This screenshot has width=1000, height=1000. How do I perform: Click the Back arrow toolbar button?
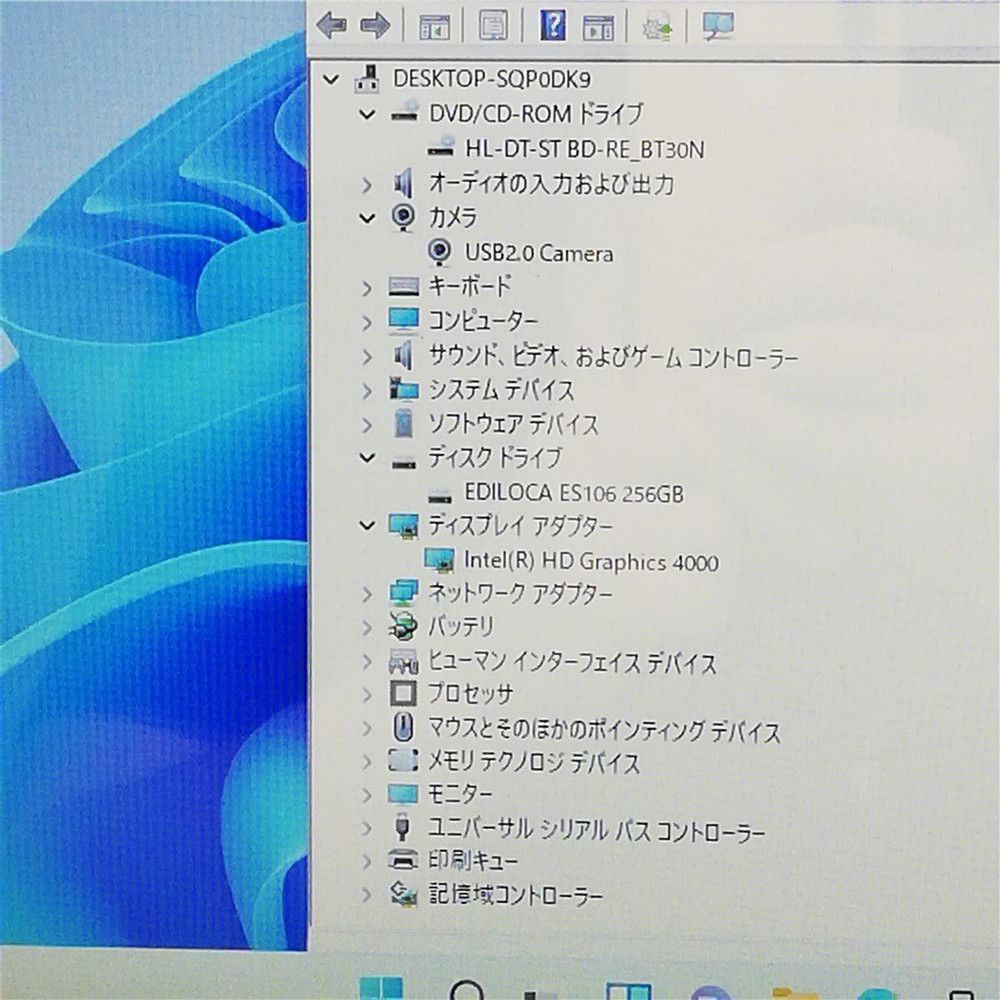[332, 26]
